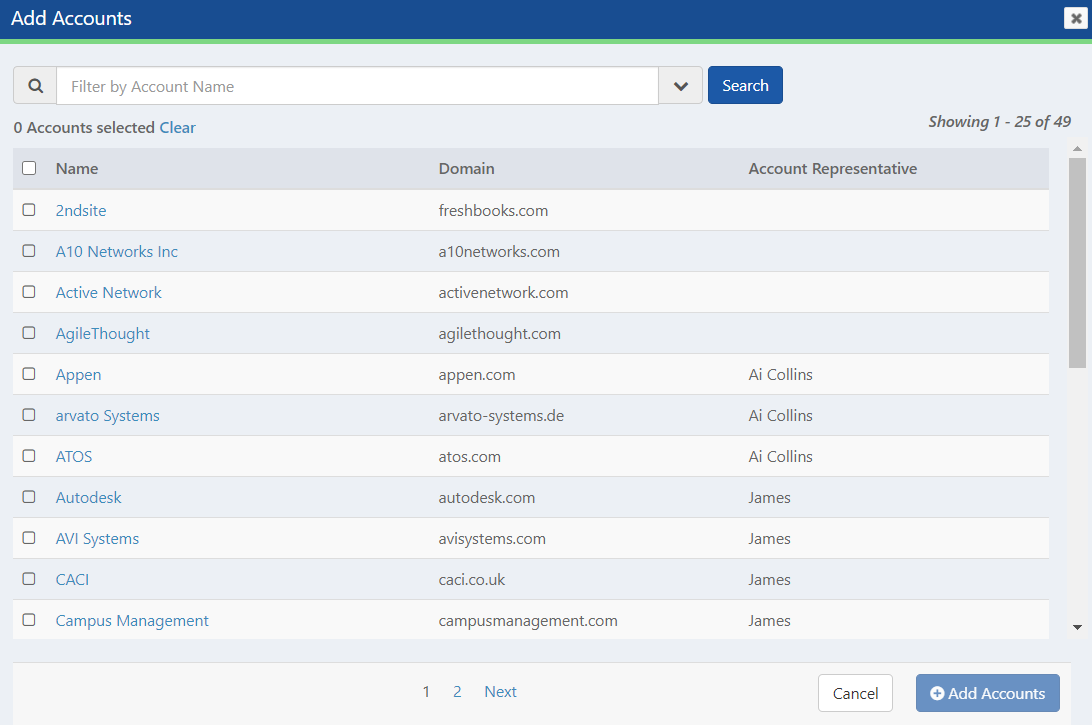Click Ai Collins in the ATOS row
1092x725 pixels.
tap(780, 457)
